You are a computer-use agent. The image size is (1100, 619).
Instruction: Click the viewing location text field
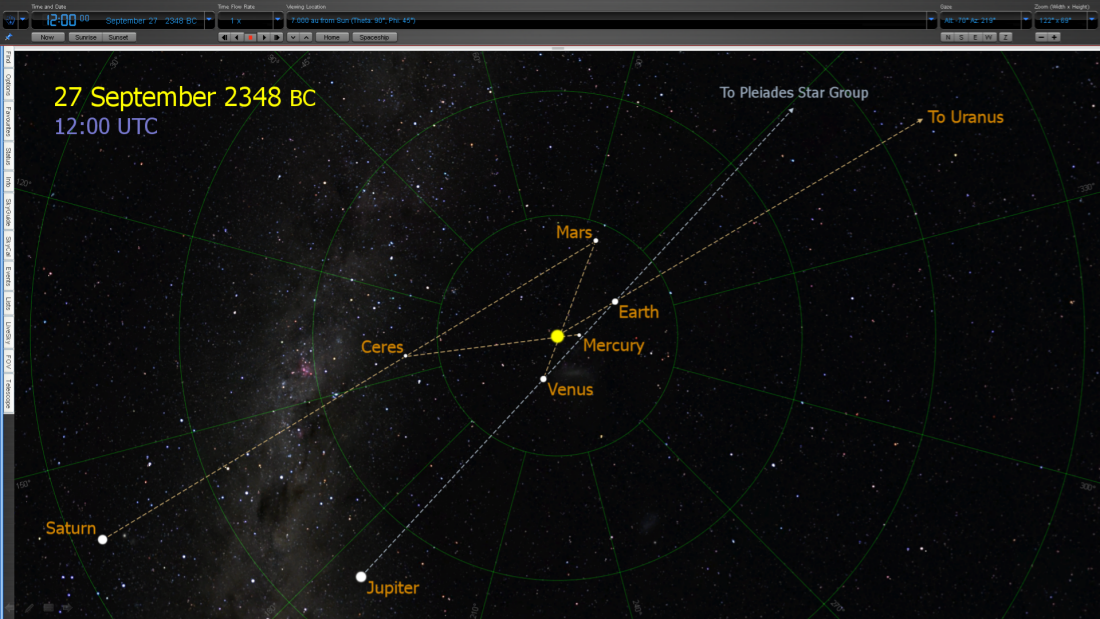pyautogui.click(x=607, y=20)
